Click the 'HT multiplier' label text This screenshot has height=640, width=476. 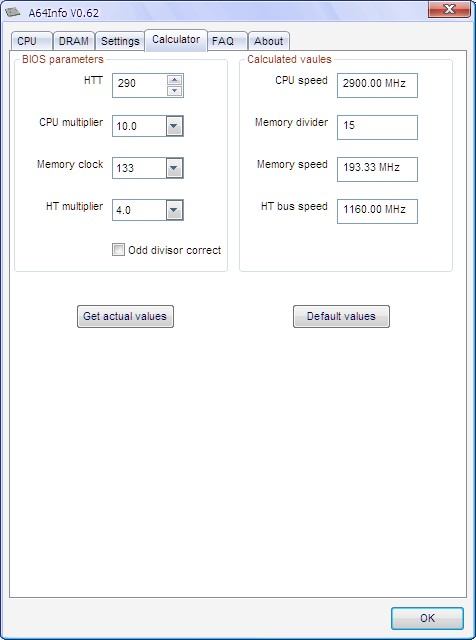(74, 207)
